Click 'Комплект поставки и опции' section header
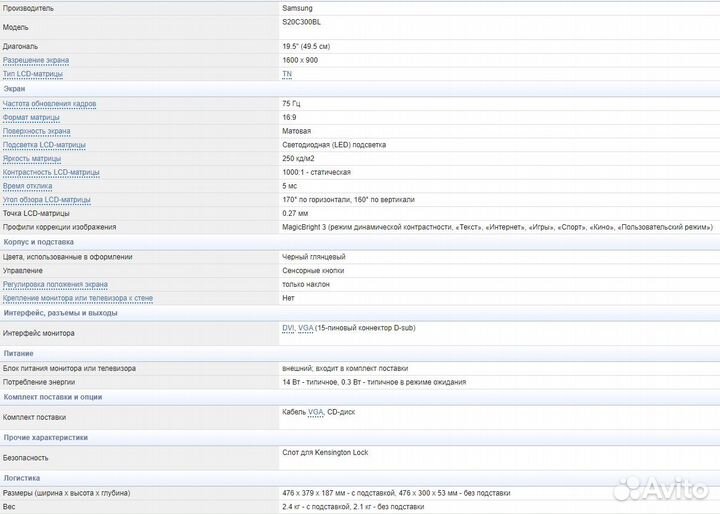The width and height of the screenshot is (720, 514). point(53,397)
